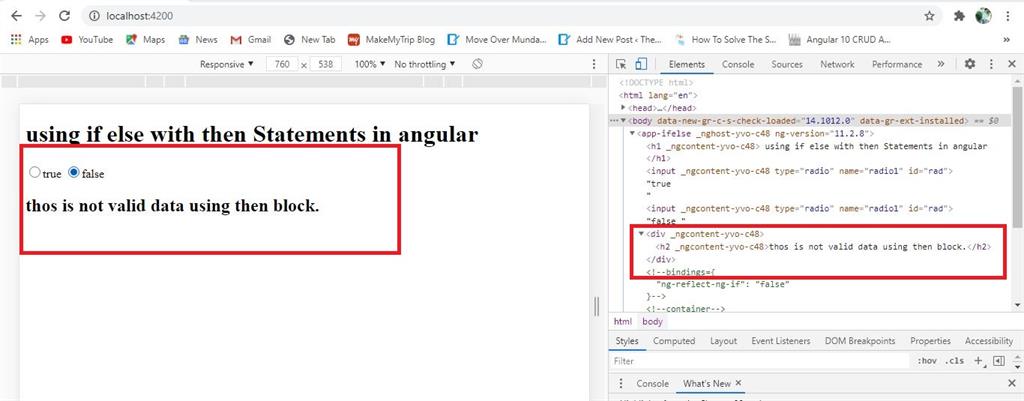Viewport: 1024px width, 401px height.
Task: Switch to the Elements tab
Action: point(686,64)
